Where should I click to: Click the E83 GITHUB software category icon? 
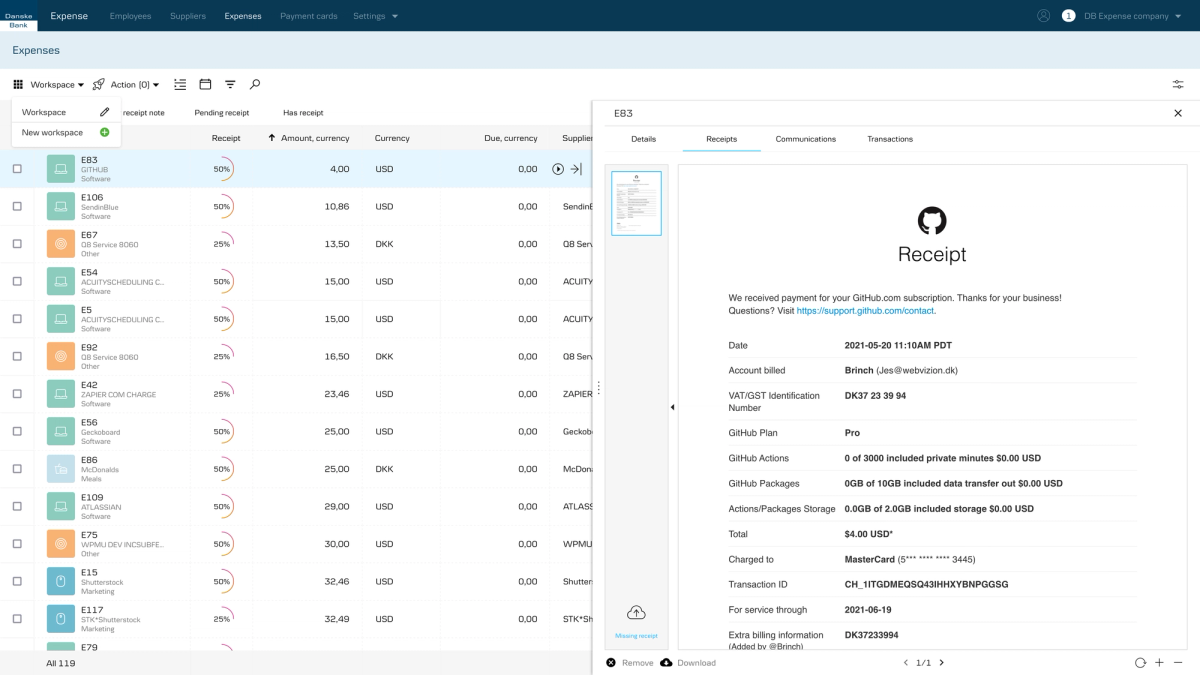(x=61, y=169)
